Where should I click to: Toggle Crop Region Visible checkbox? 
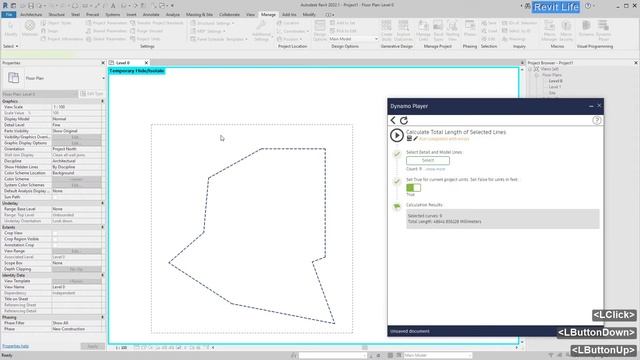click(55, 239)
